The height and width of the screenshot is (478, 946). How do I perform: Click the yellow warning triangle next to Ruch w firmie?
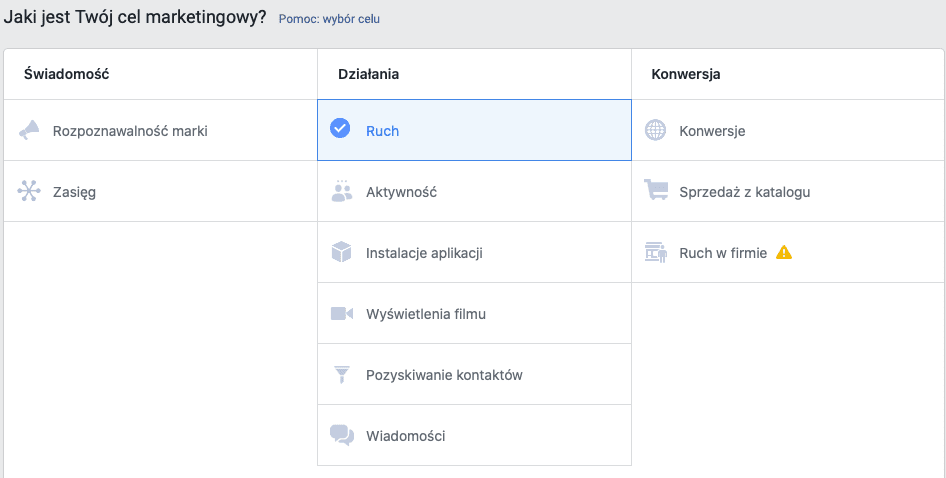[784, 252]
